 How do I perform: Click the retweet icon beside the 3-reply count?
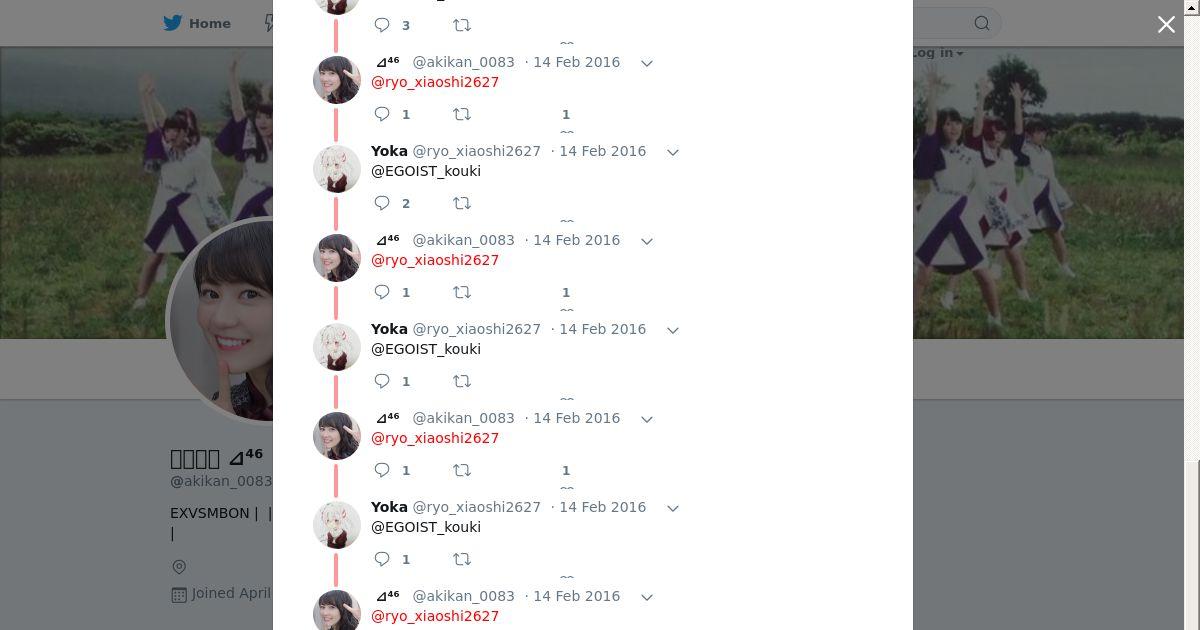(x=462, y=25)
